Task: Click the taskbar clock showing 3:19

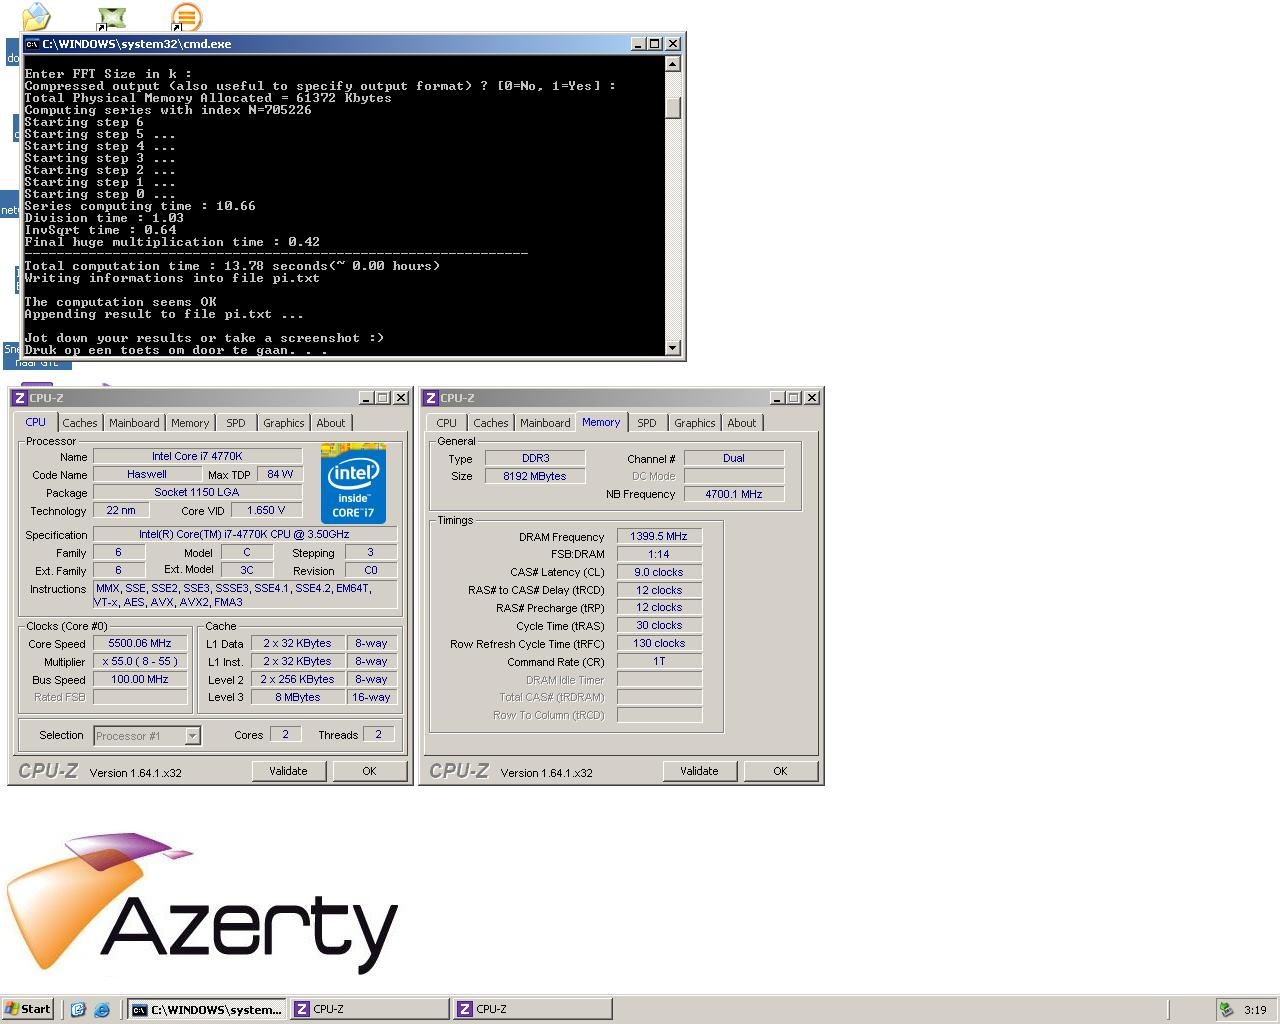Action: tap(1255, 1010)
